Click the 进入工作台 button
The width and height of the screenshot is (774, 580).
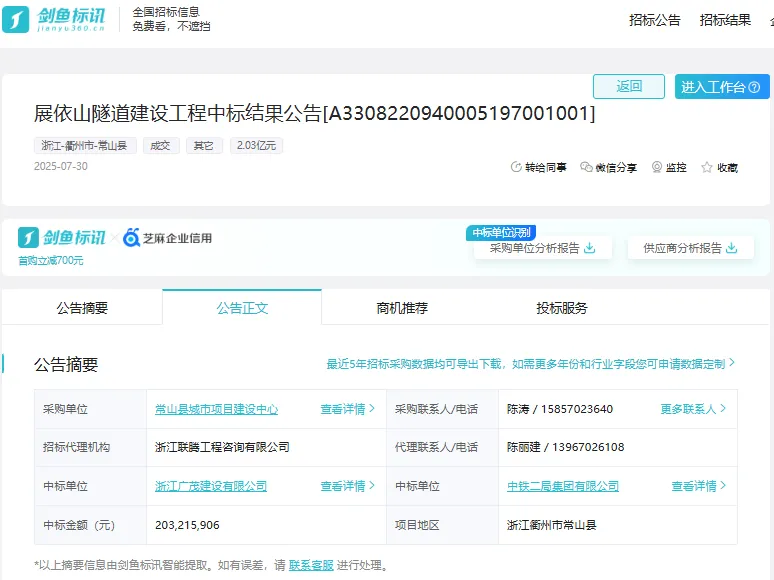click(x=721, y=87)
